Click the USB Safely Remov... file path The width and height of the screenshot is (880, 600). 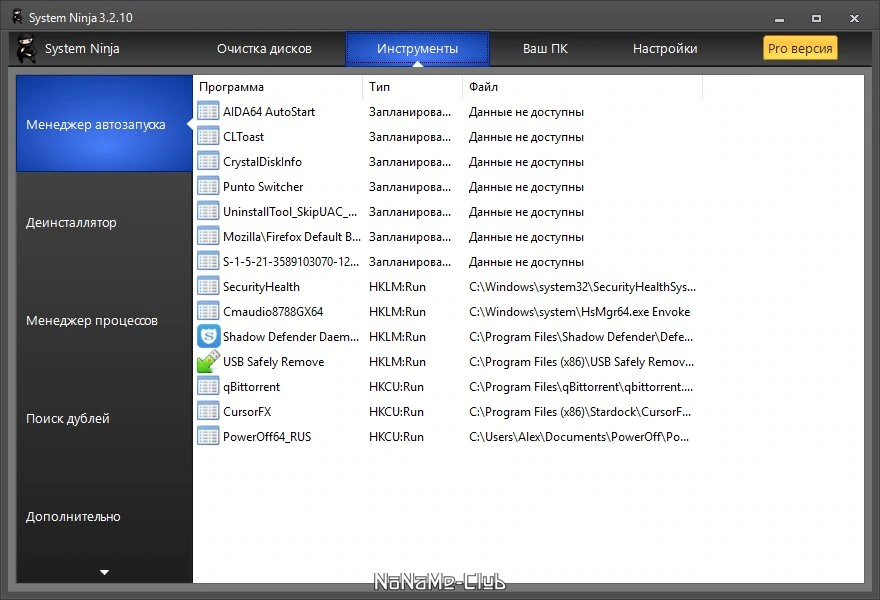581,362
